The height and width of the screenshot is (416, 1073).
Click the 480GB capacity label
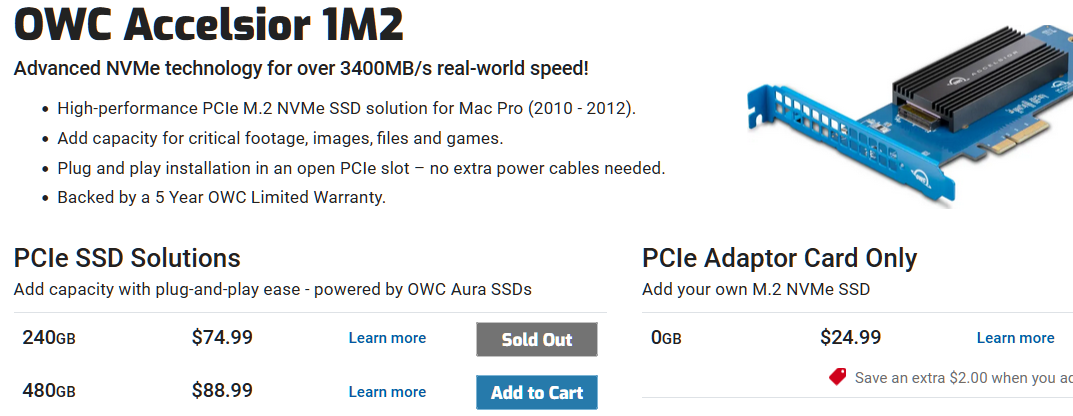49,391
